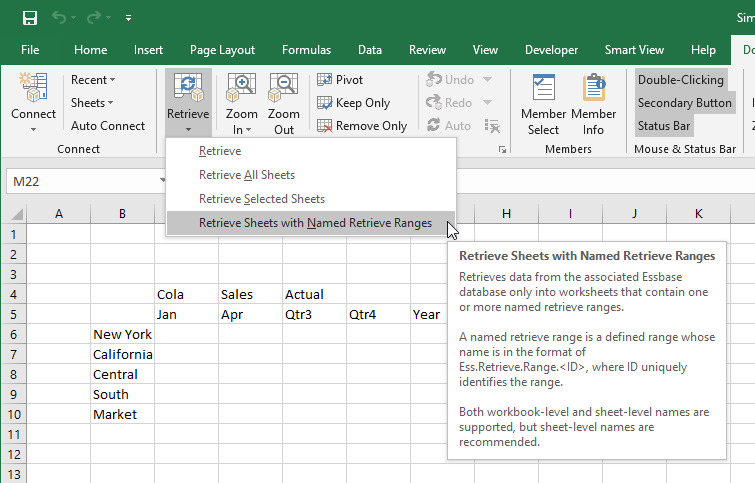
Task: Open the Undo dropdown arrow in ribbon
Action: click(x=487, y=79)
